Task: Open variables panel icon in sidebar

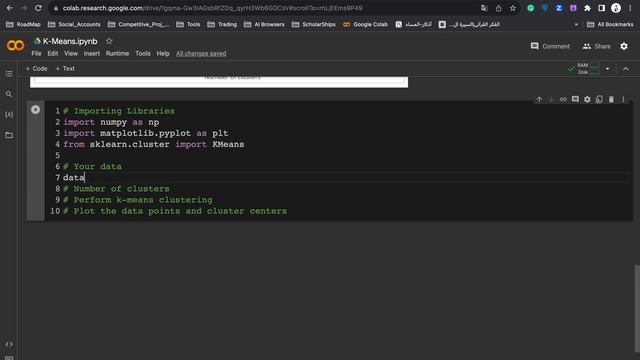Action: pos(9,115)
